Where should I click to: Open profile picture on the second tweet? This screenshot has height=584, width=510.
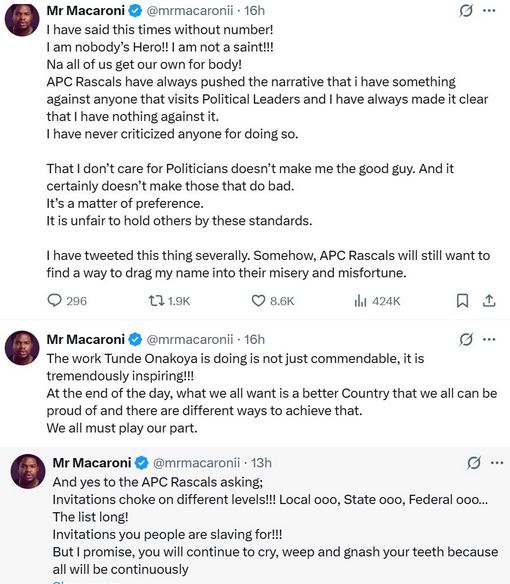pos(22,348)
